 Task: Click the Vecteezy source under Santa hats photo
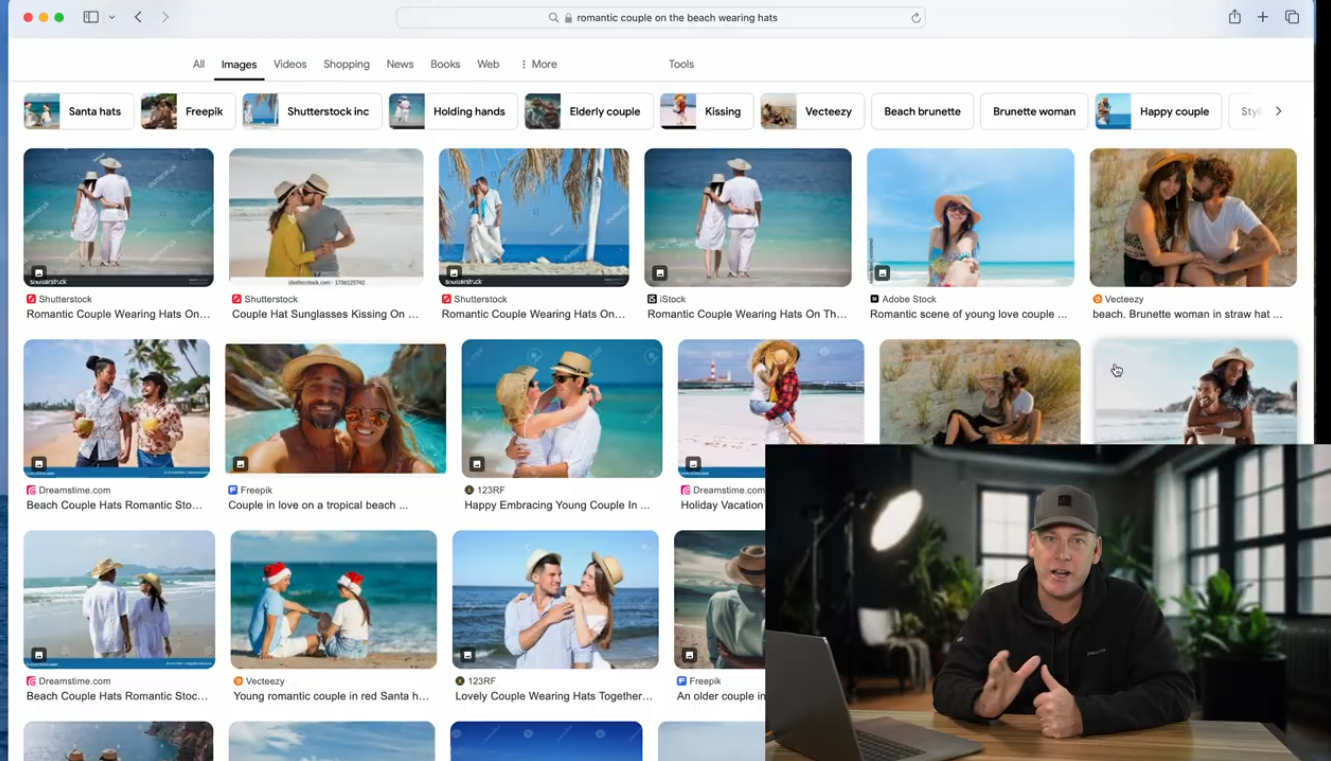pos(265,681)
